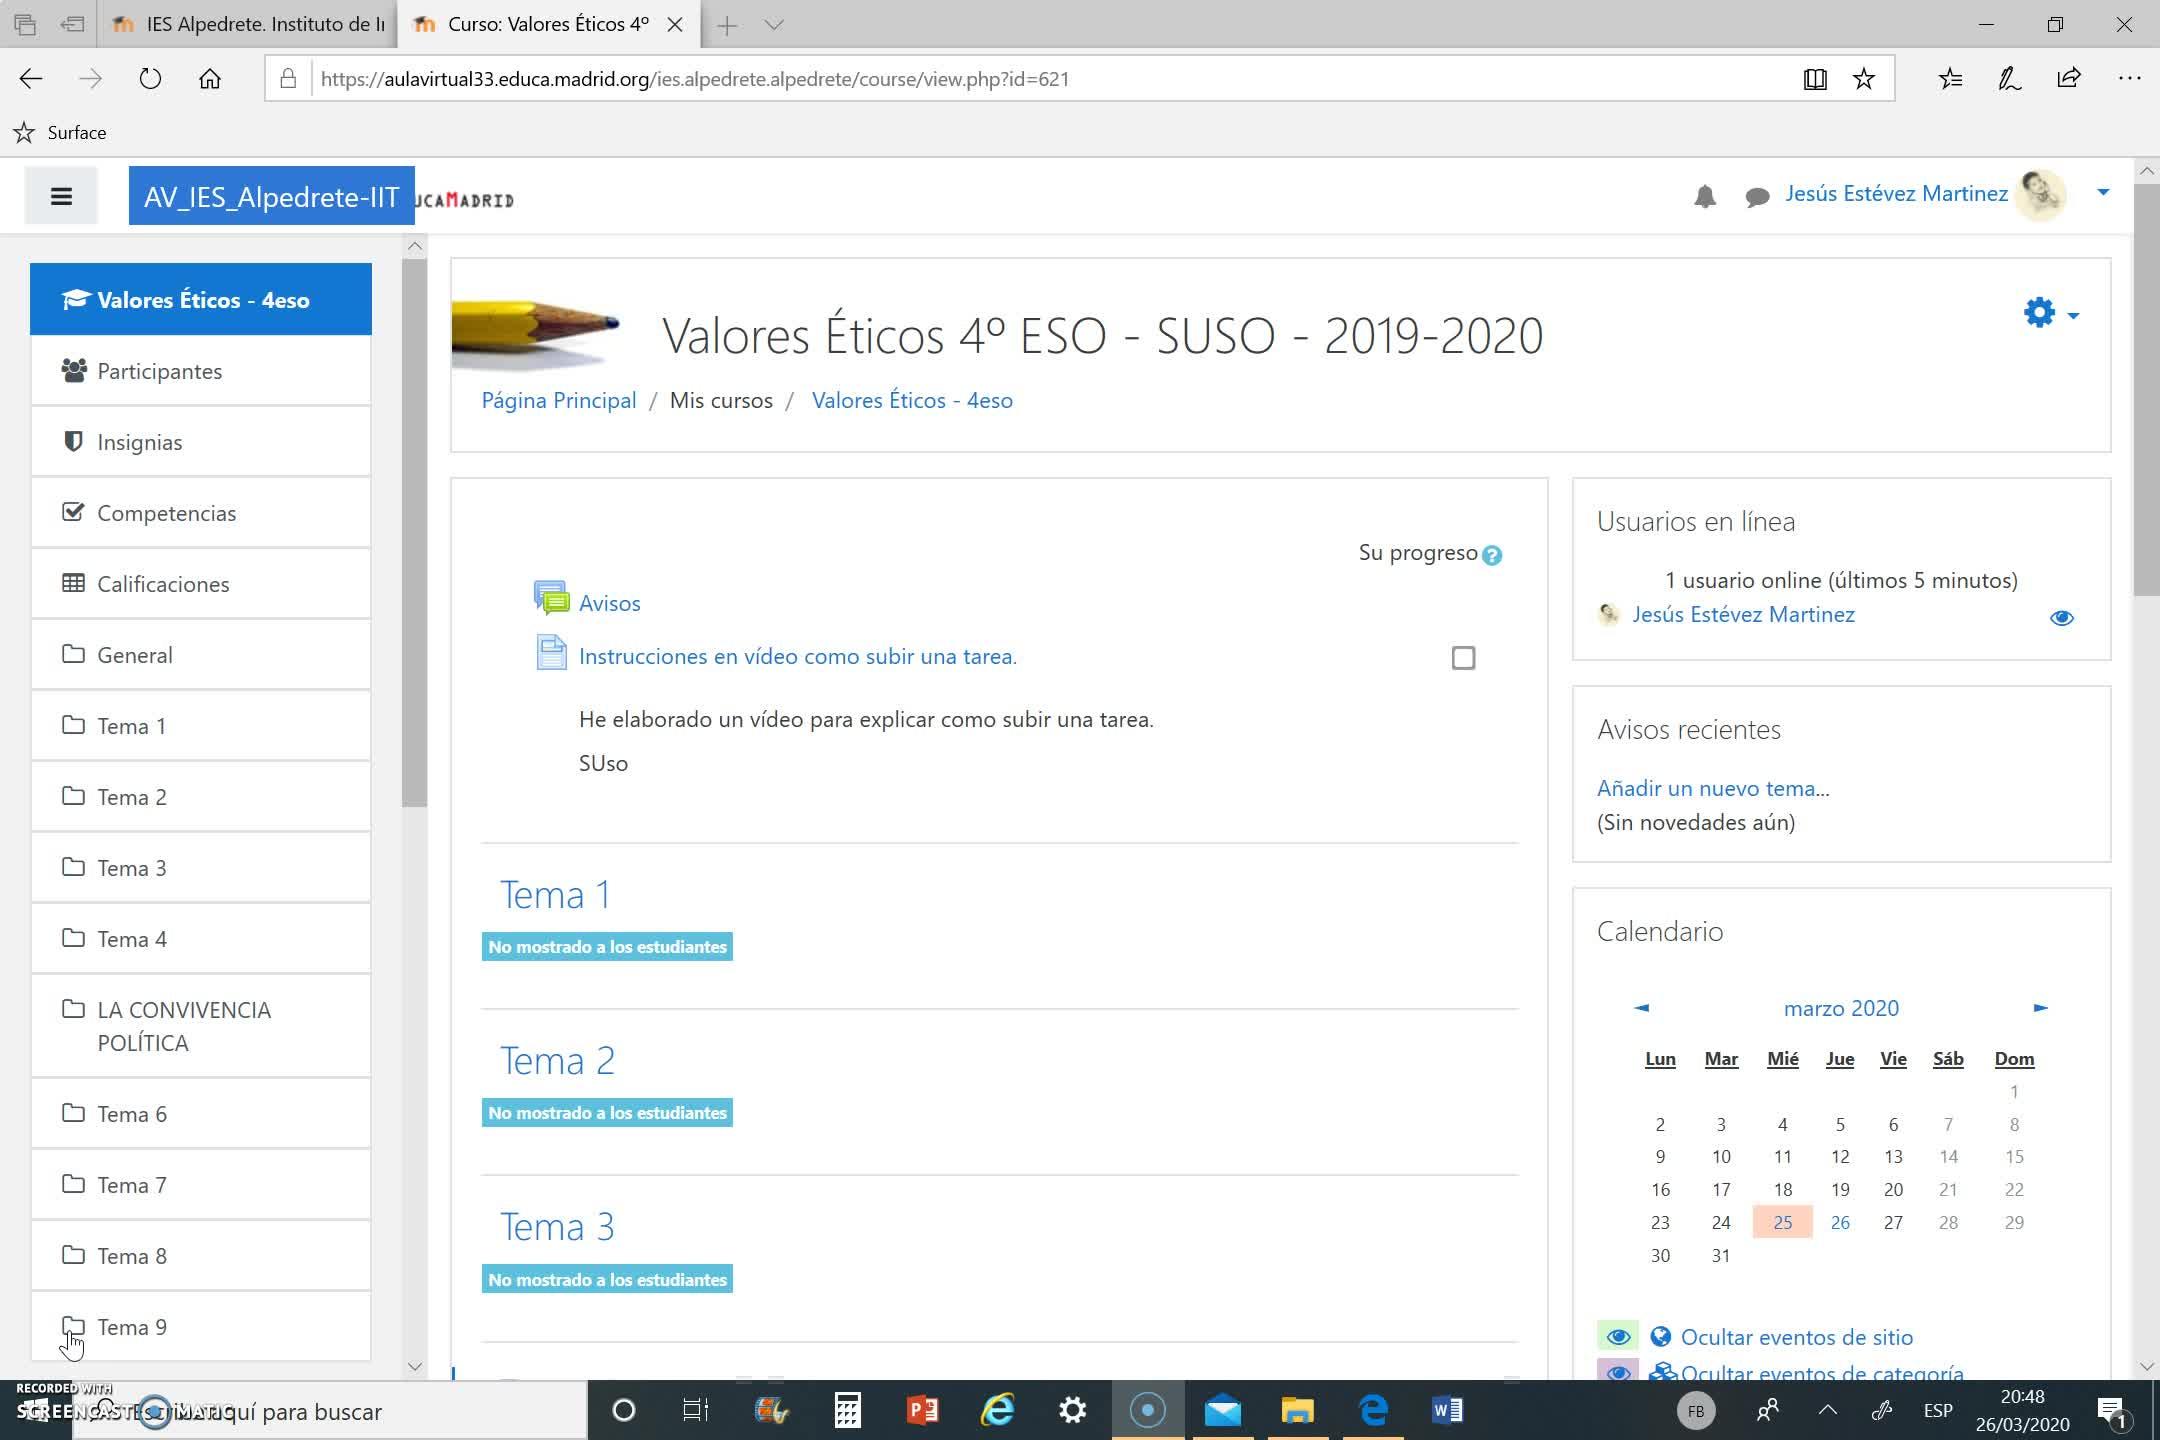Click the Avisos forum icon
The width and height of the screenshot is (2160, 1440).
point(551,599)
